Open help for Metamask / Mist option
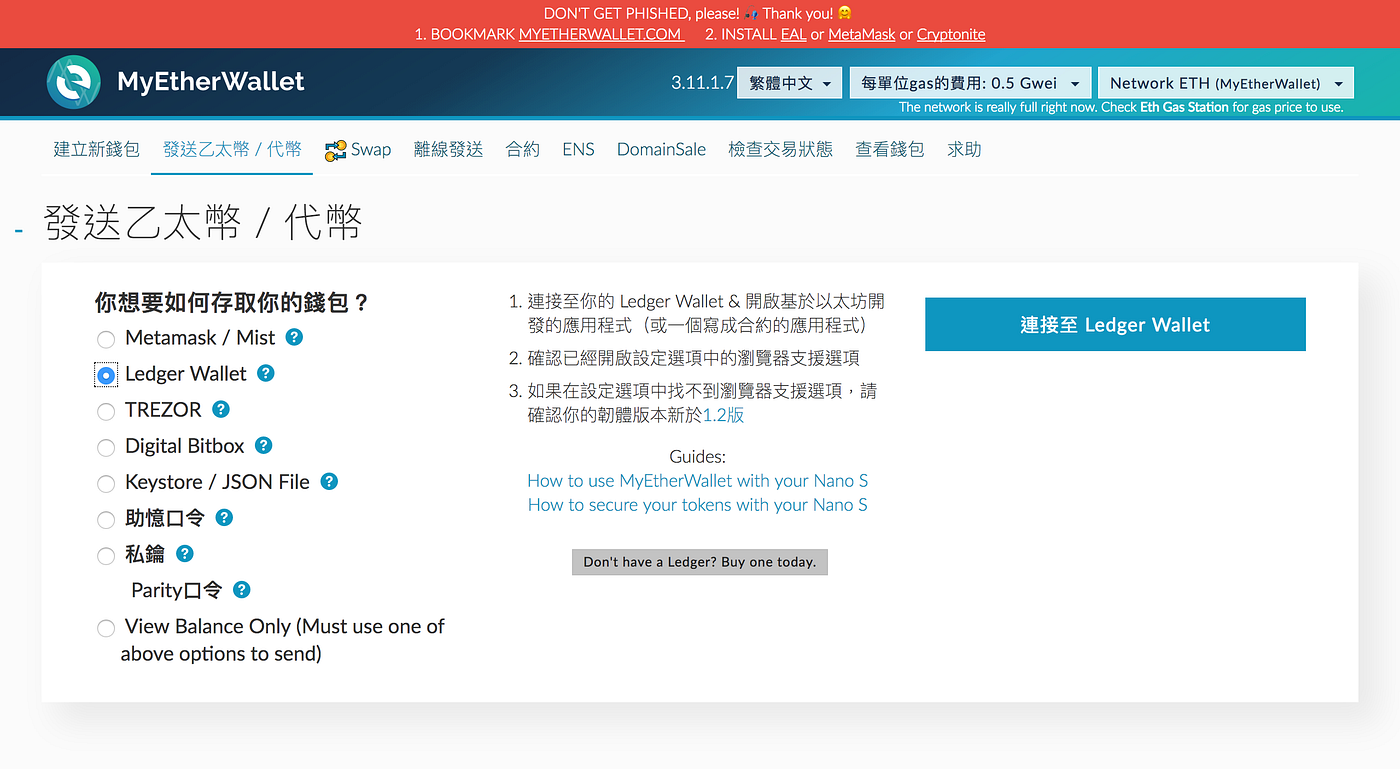This screenshot has height=769, width=1400. coord(294,337)
